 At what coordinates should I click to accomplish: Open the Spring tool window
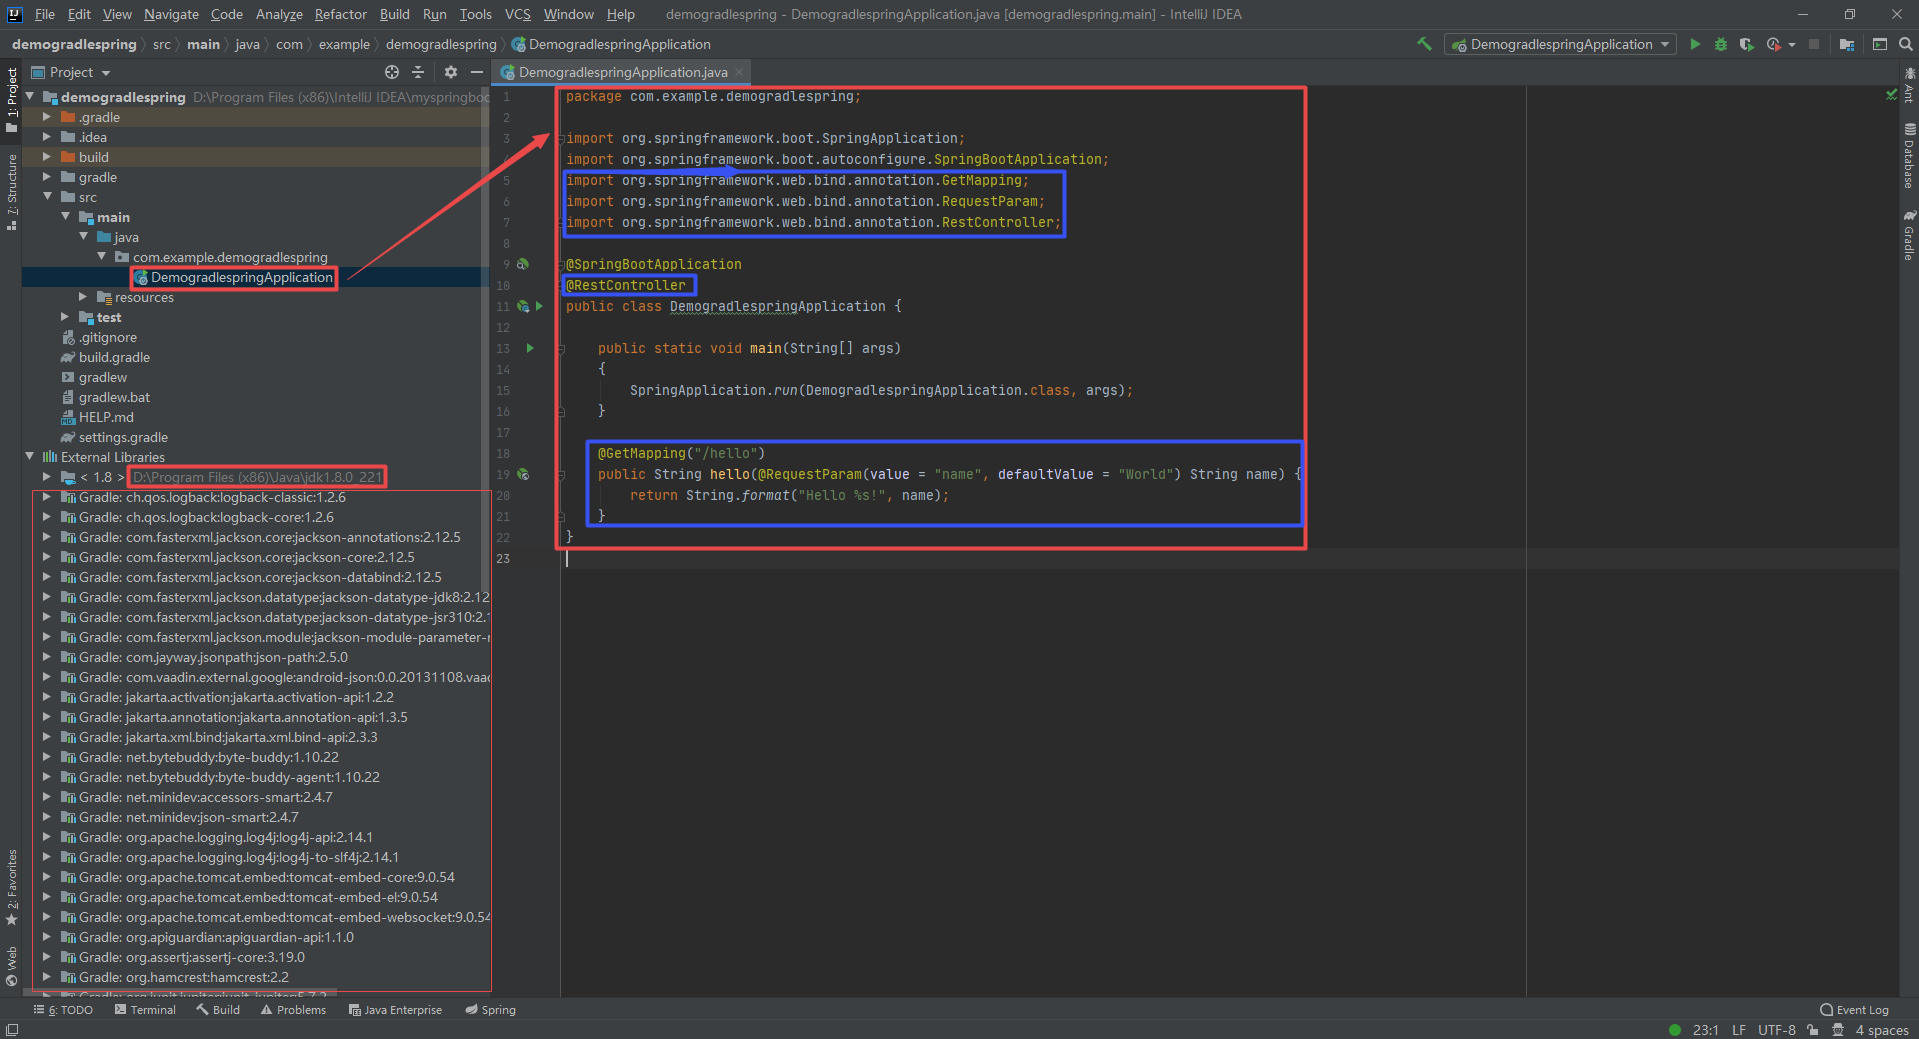(490, 1010)
